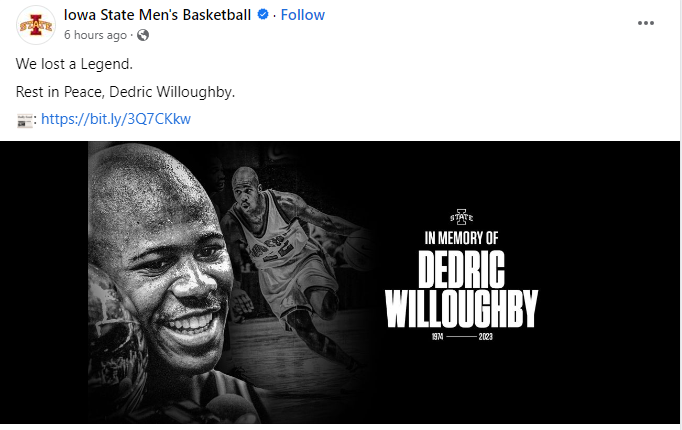Click the "IN MEMORY OF" heading in graphic
Image resolution: width=682 pixels, height=430 pixels.
[x=461, y=238]
